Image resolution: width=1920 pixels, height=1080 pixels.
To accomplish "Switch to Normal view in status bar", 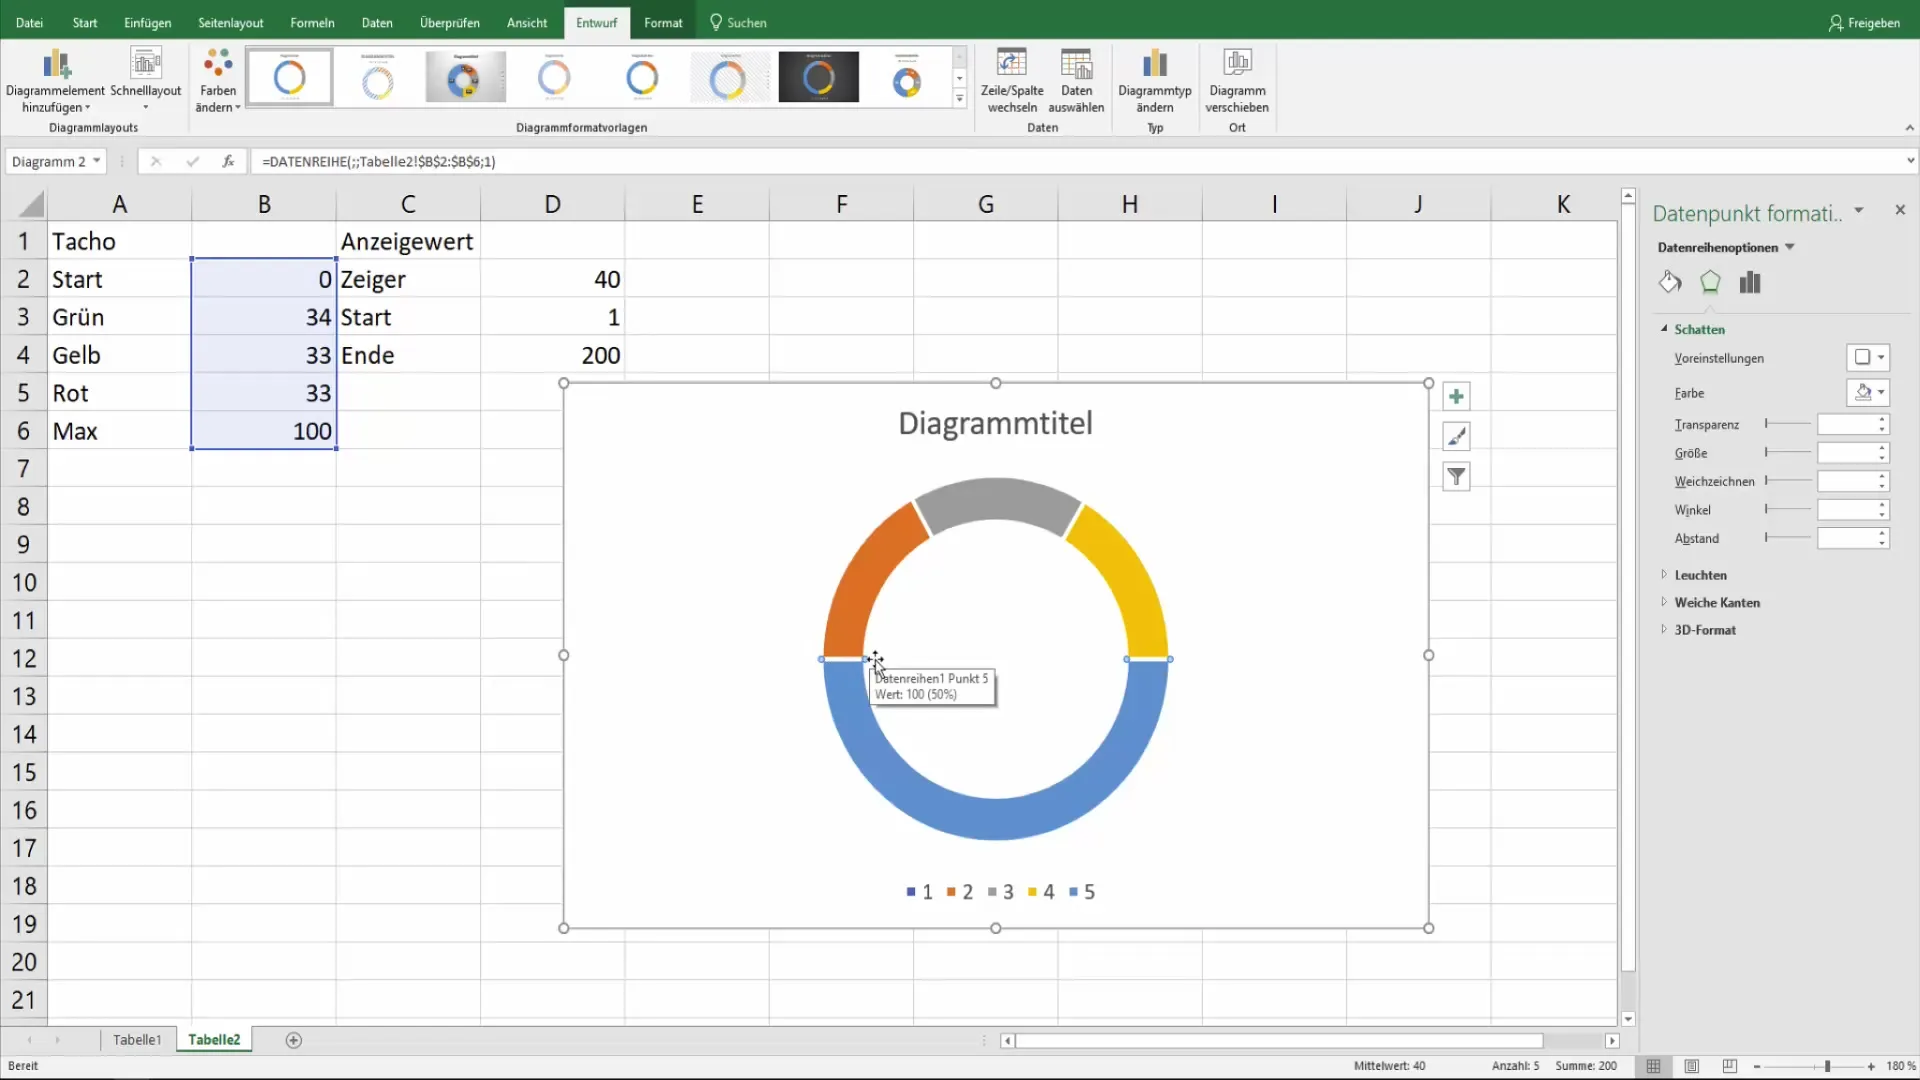I will [x=1654, y=1067].
